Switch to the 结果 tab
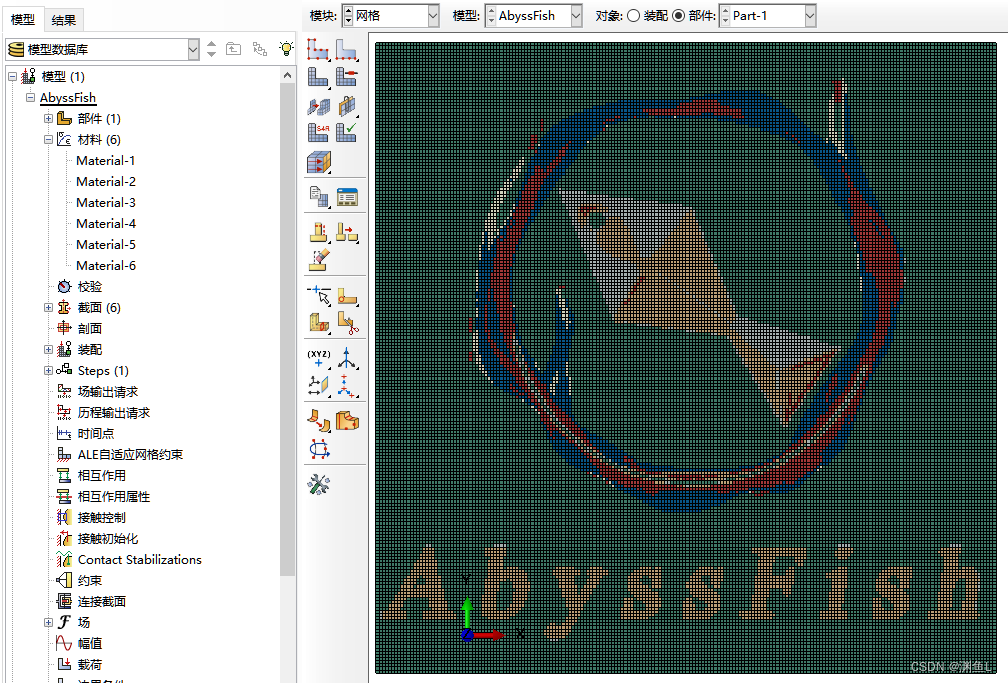The image size is (1008, 683). 63,20
